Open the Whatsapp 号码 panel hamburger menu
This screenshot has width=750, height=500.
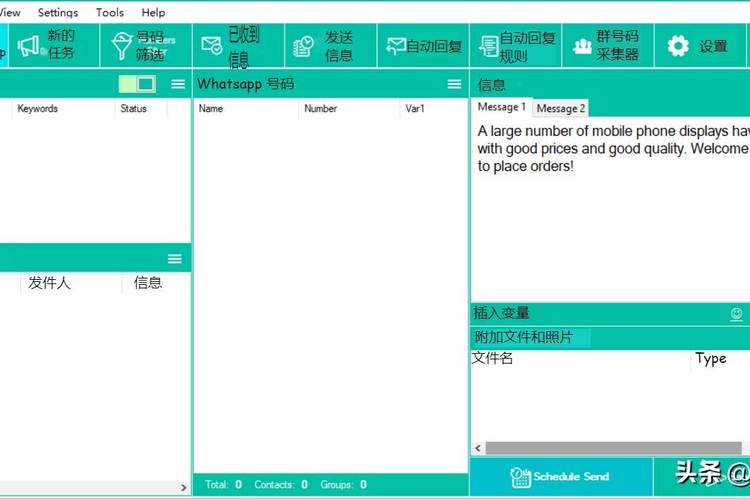pos(454,84)
